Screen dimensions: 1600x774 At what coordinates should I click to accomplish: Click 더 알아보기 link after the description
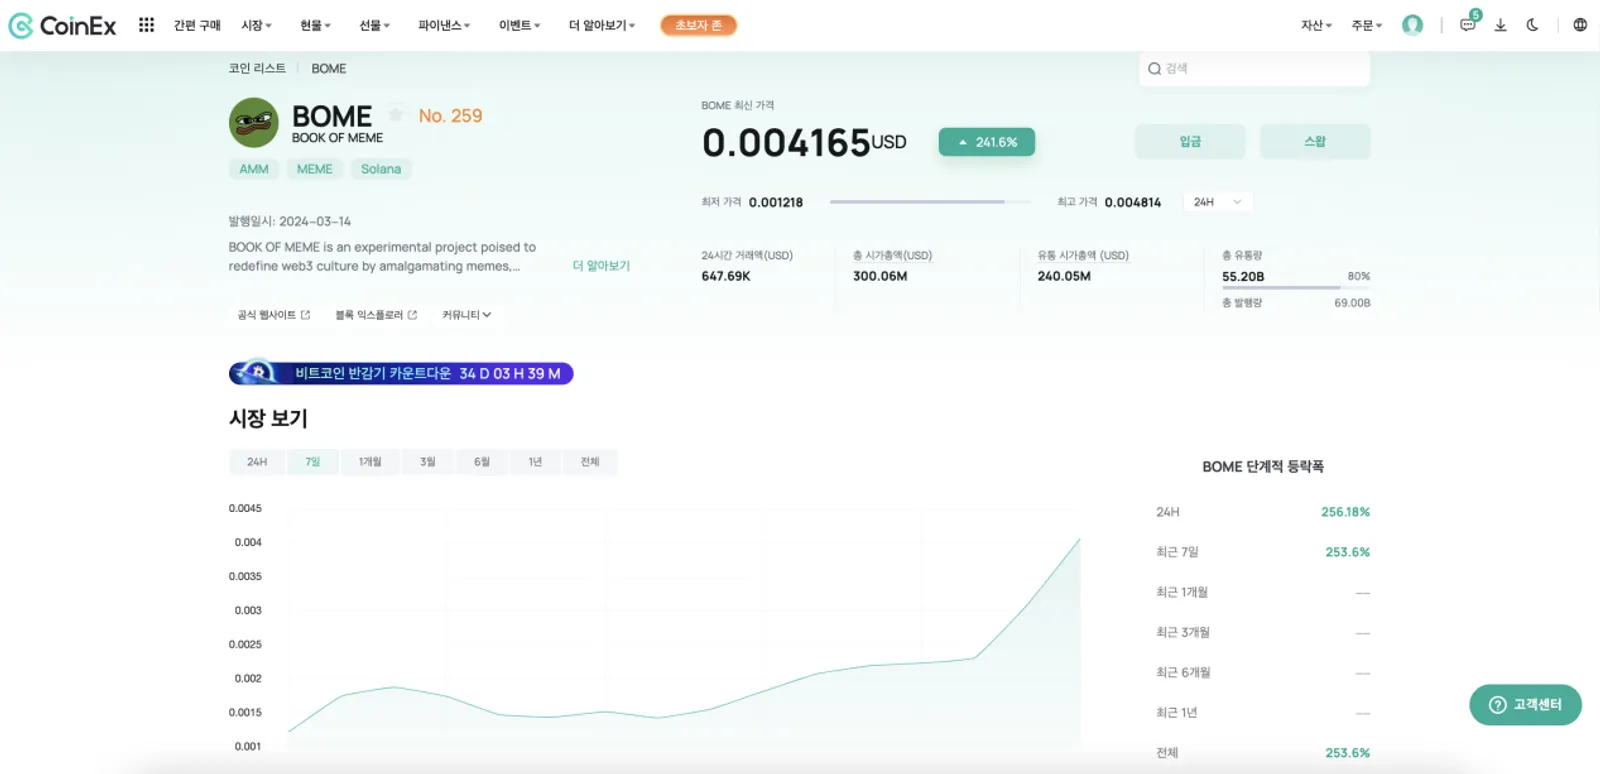(601, 266)
